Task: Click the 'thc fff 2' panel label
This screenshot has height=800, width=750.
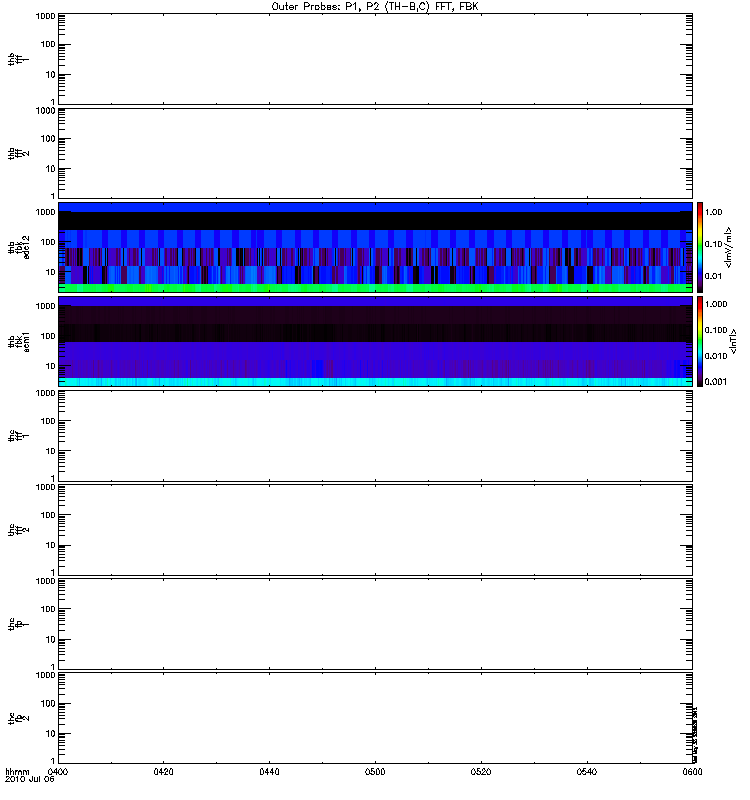Action: click(x=18, y=530)
